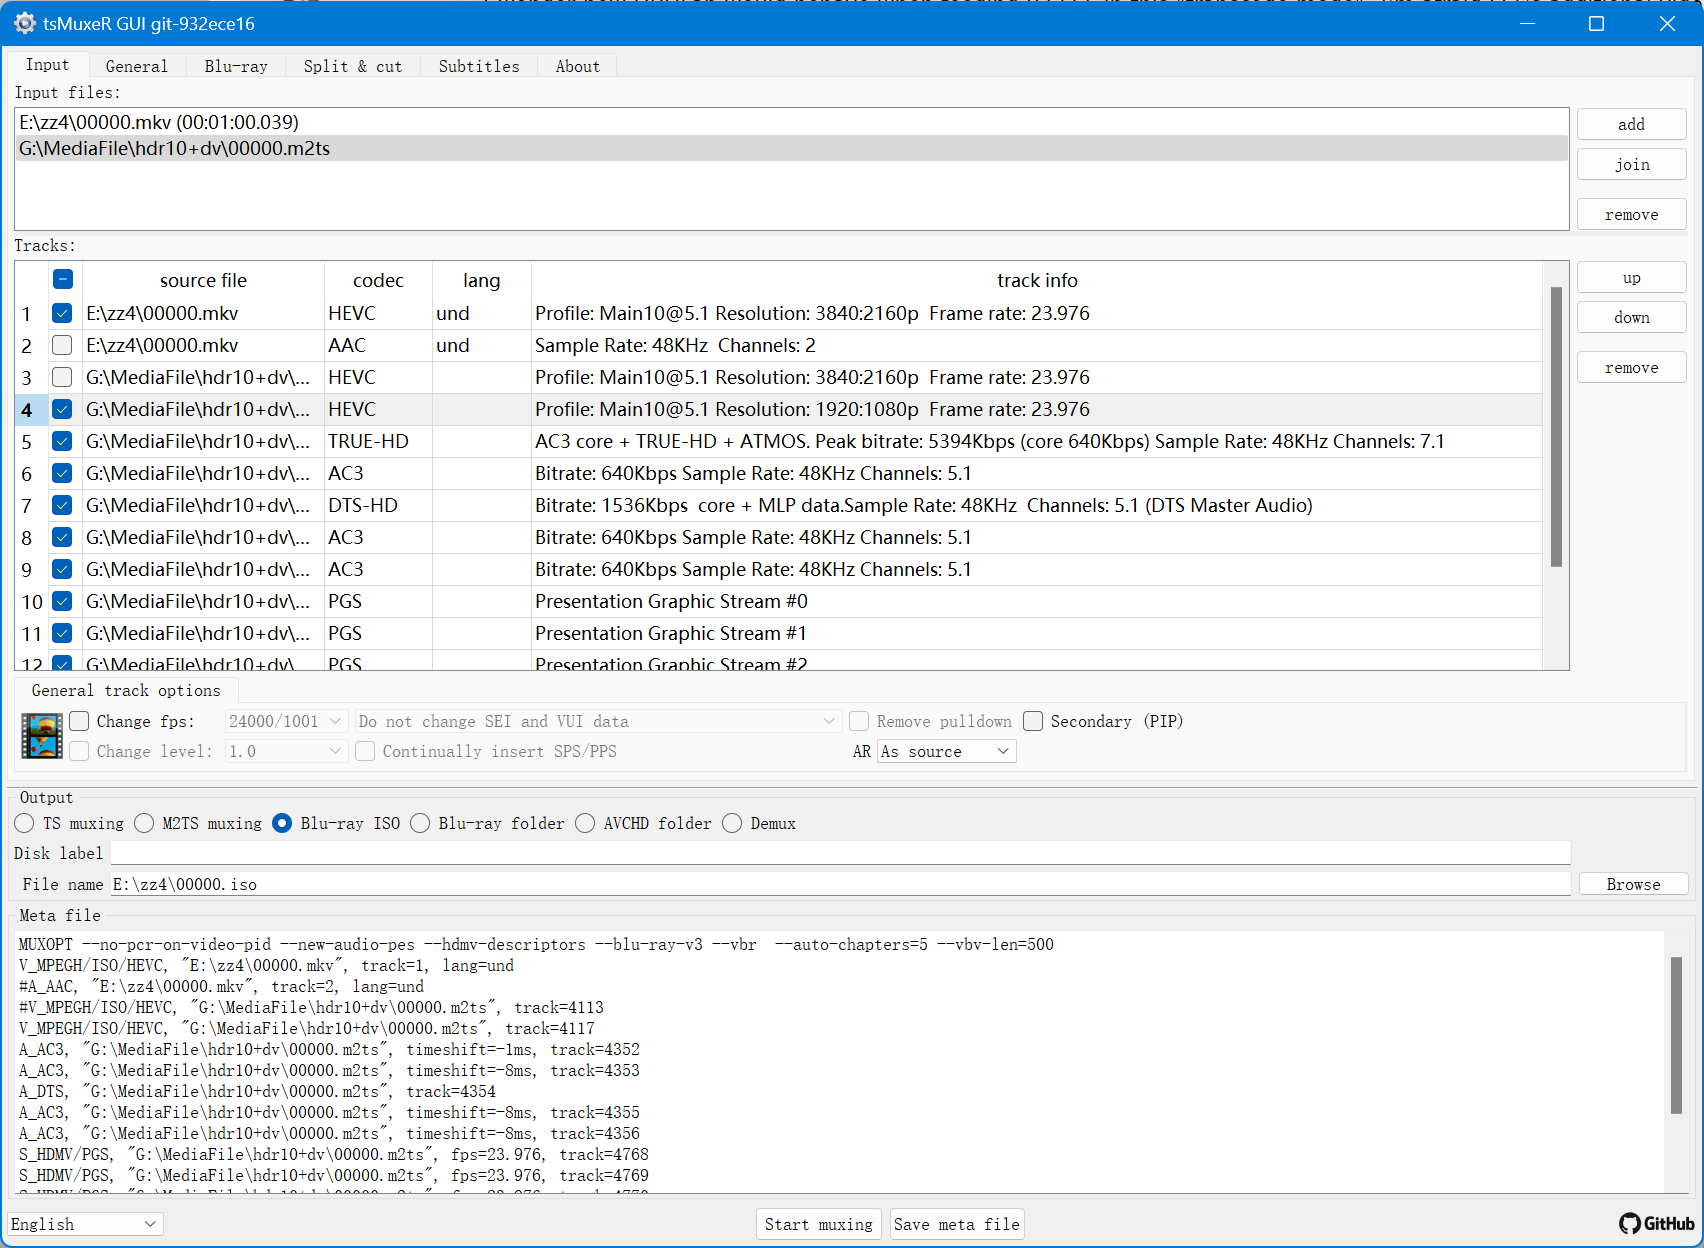Select Blu-ray ISO output option
This screenshot has width=1704, height=1248.
coord(283,823)
